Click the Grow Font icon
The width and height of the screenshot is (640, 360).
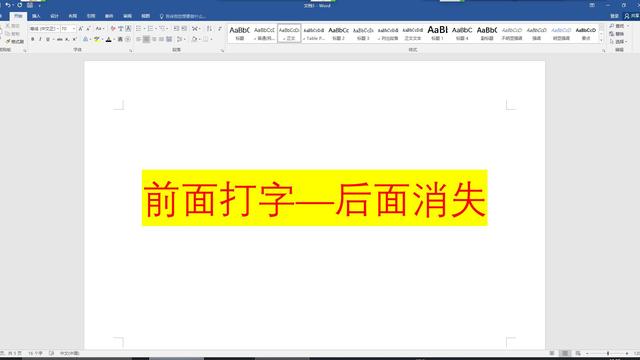coord(80,29)
